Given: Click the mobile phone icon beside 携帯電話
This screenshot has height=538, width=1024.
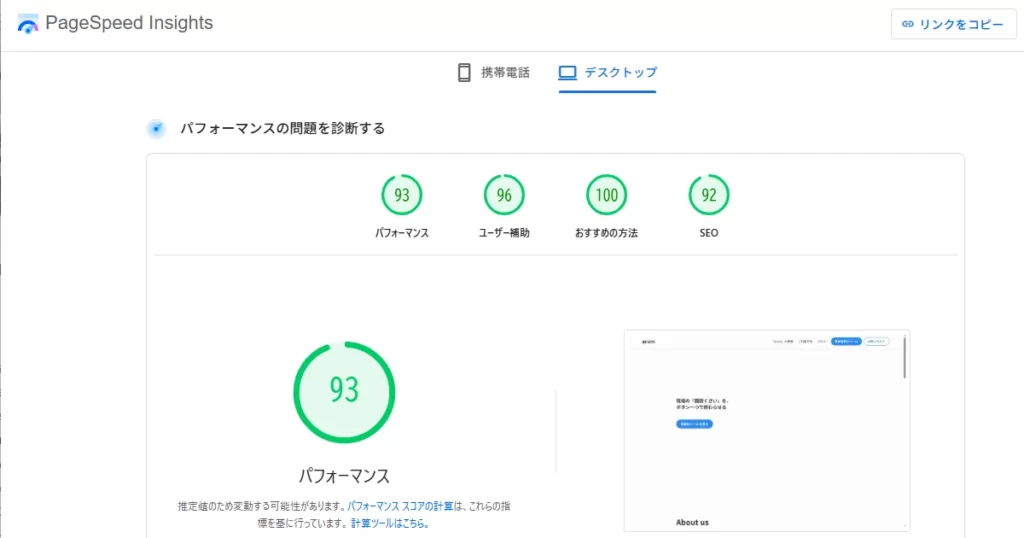Looking at the screenshot, I should tap(464, 73).
